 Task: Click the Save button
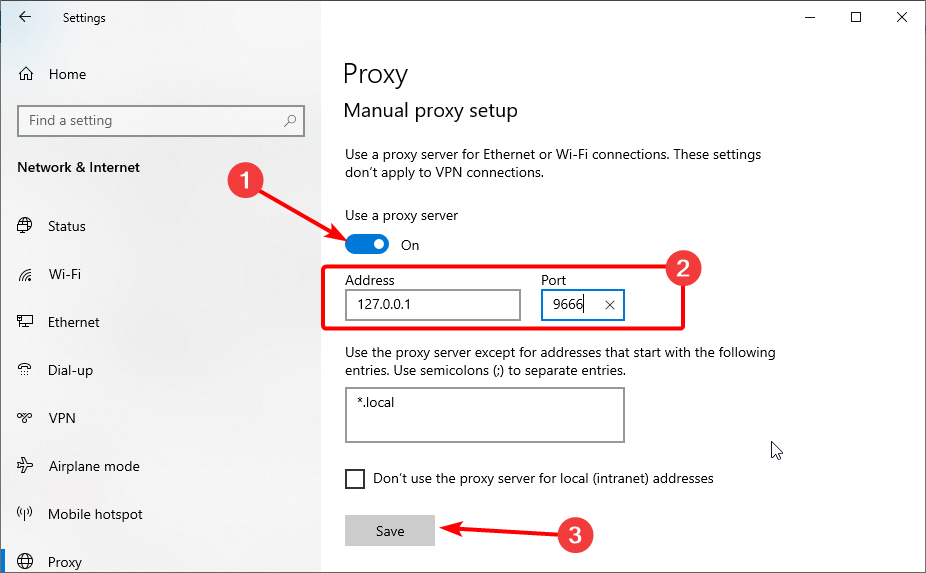(390, 530)
